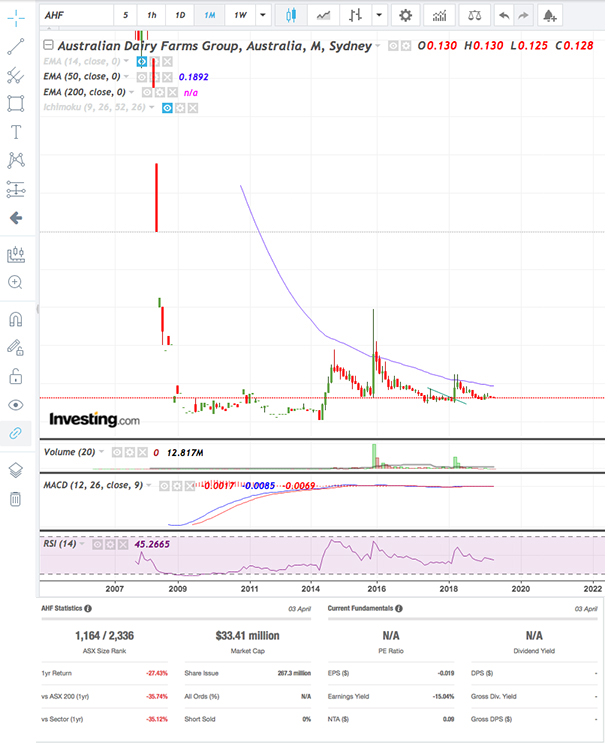The image size is (609, 748).
Task: Open the long position forecast tool
Action: point(16,254)
